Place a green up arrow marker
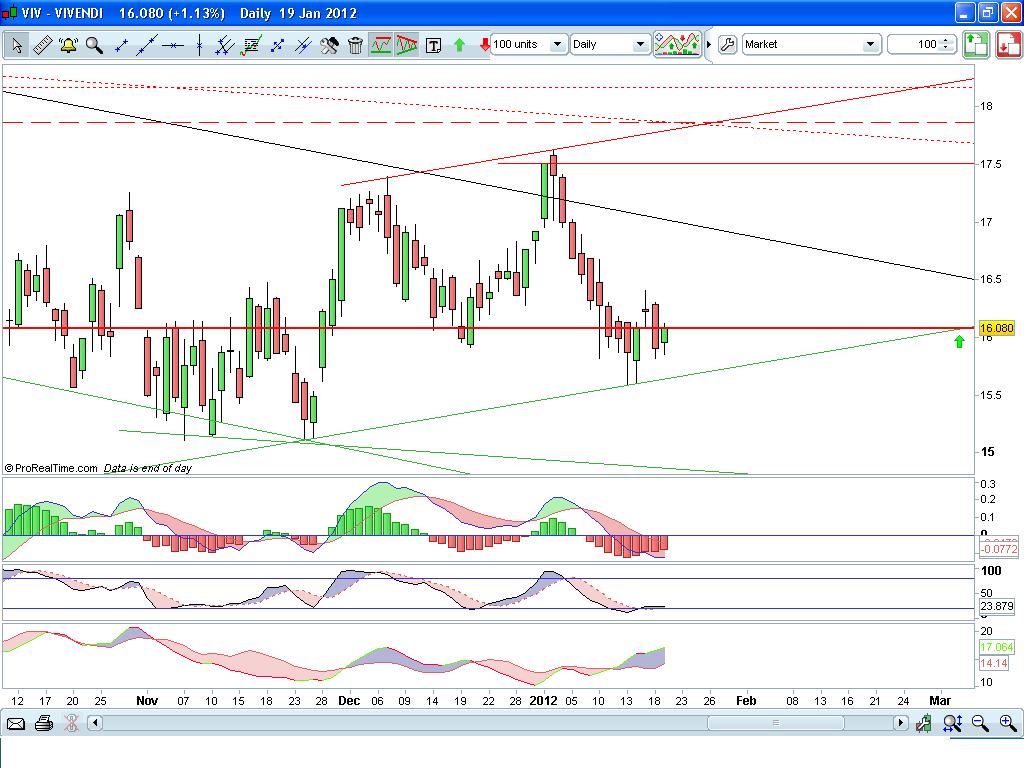This screenshot has width=1024, height=768. pos(459,45)
